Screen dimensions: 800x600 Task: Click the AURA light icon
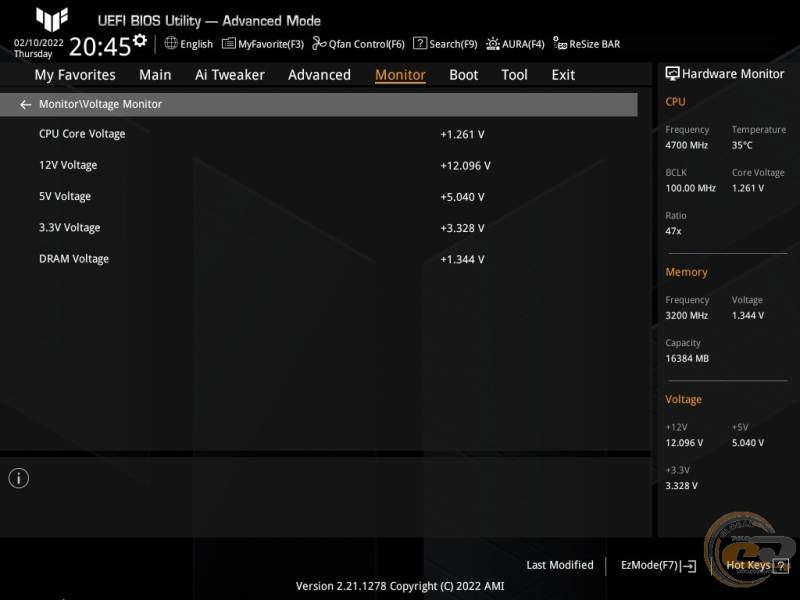point(492,44)
